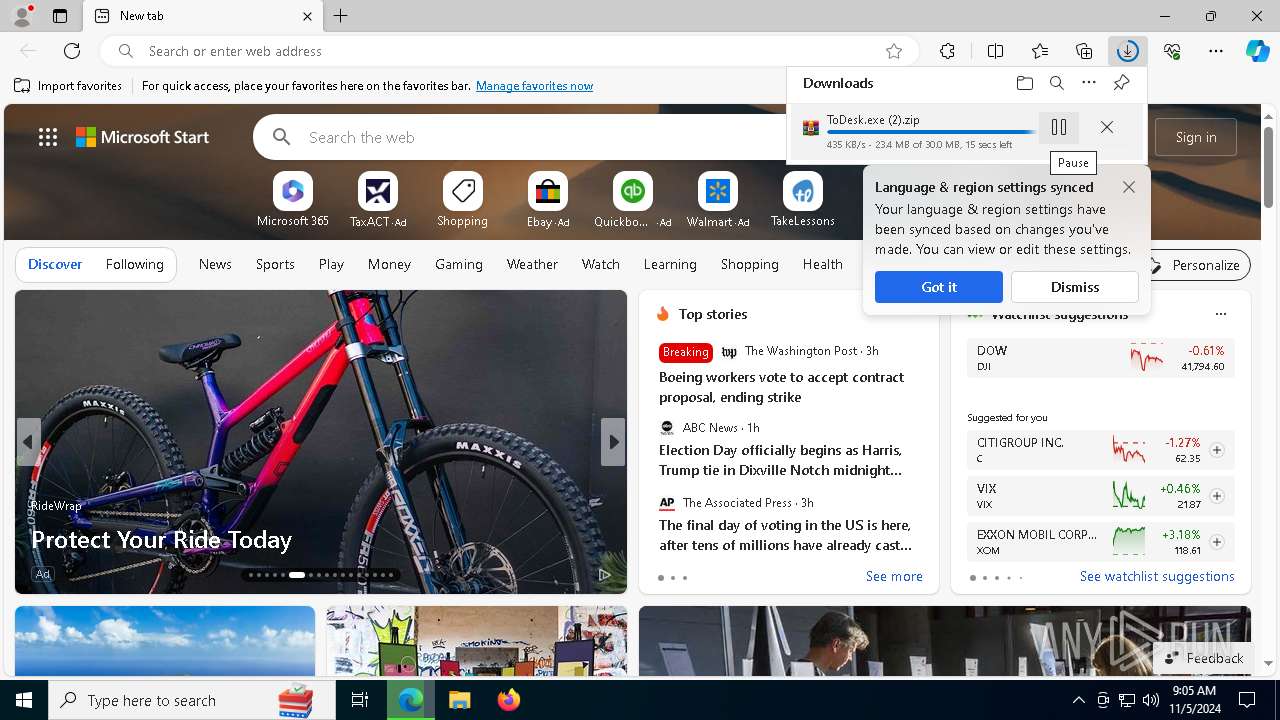Image resolution: width=1280 pixels, height=720 pixels.
Task: Click Manage favorites now link
Action: [x=534, y=86]
